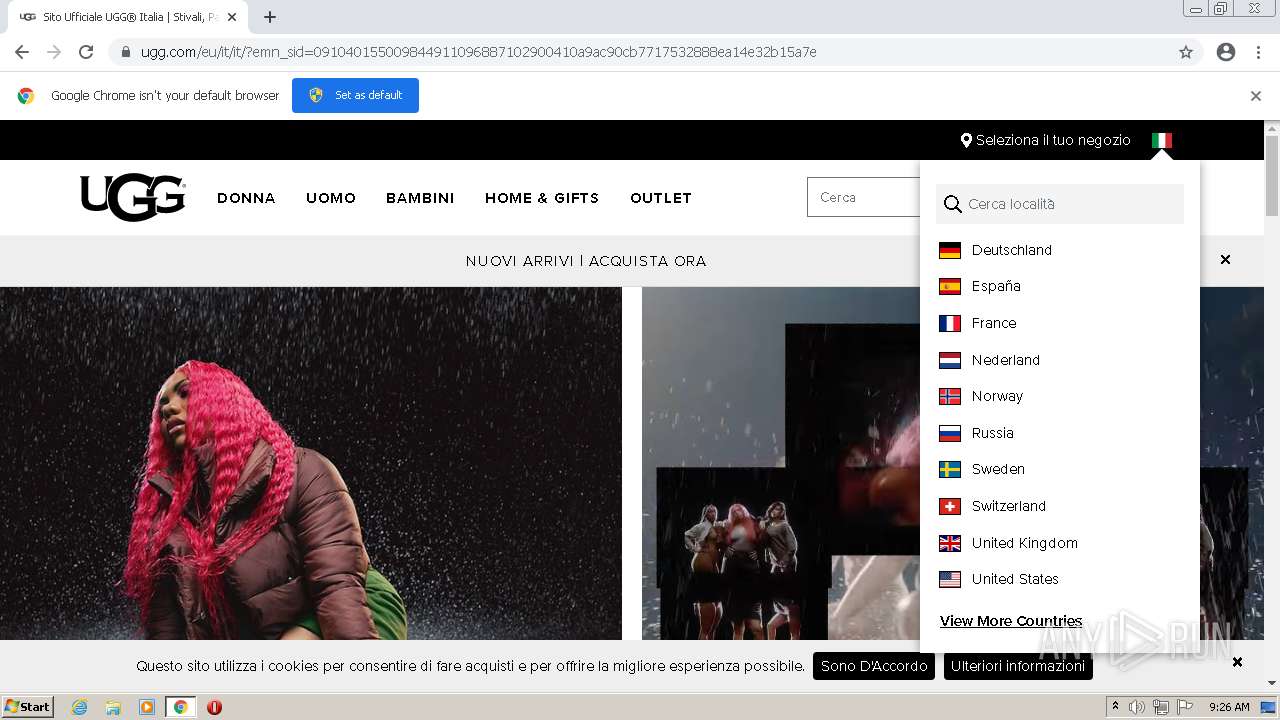1280x720 pixels.
Task: Close the promo banner
Action: 1225,260
